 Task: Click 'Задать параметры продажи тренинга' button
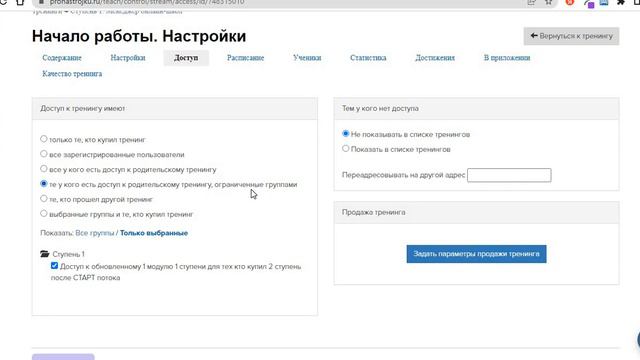click(x=476, y=254)
